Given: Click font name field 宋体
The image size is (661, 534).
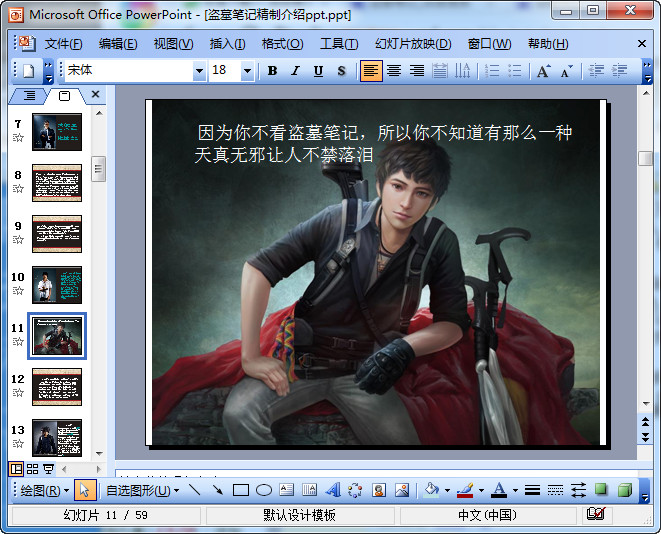Looking at the screenshot, I should point(129,70).
